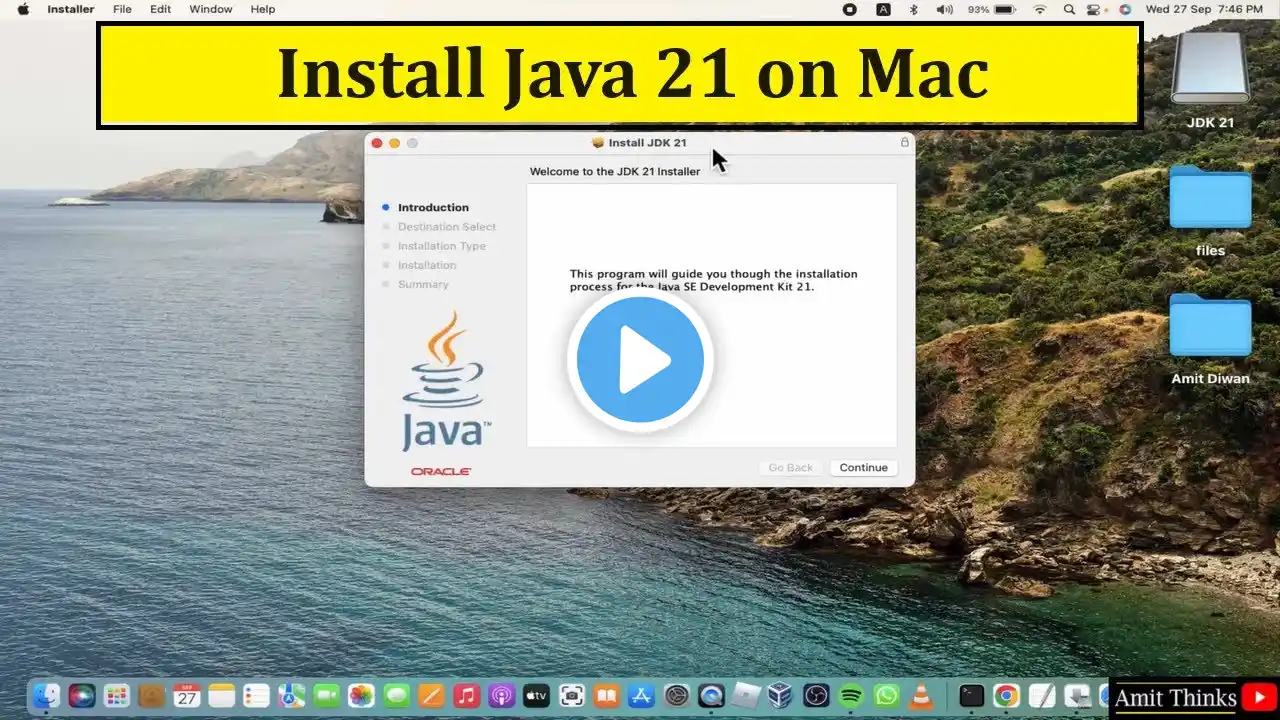Viewport: 1280px width, 720px height.
Task: Open Apple TV from the Dock
Action: [x=536, y=696]
